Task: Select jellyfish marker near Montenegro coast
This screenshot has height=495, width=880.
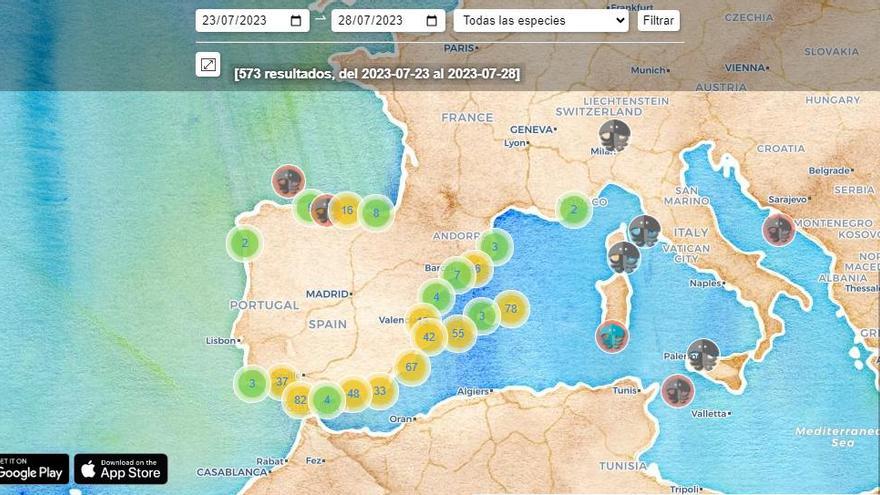Action: click(x=778, y=230)
